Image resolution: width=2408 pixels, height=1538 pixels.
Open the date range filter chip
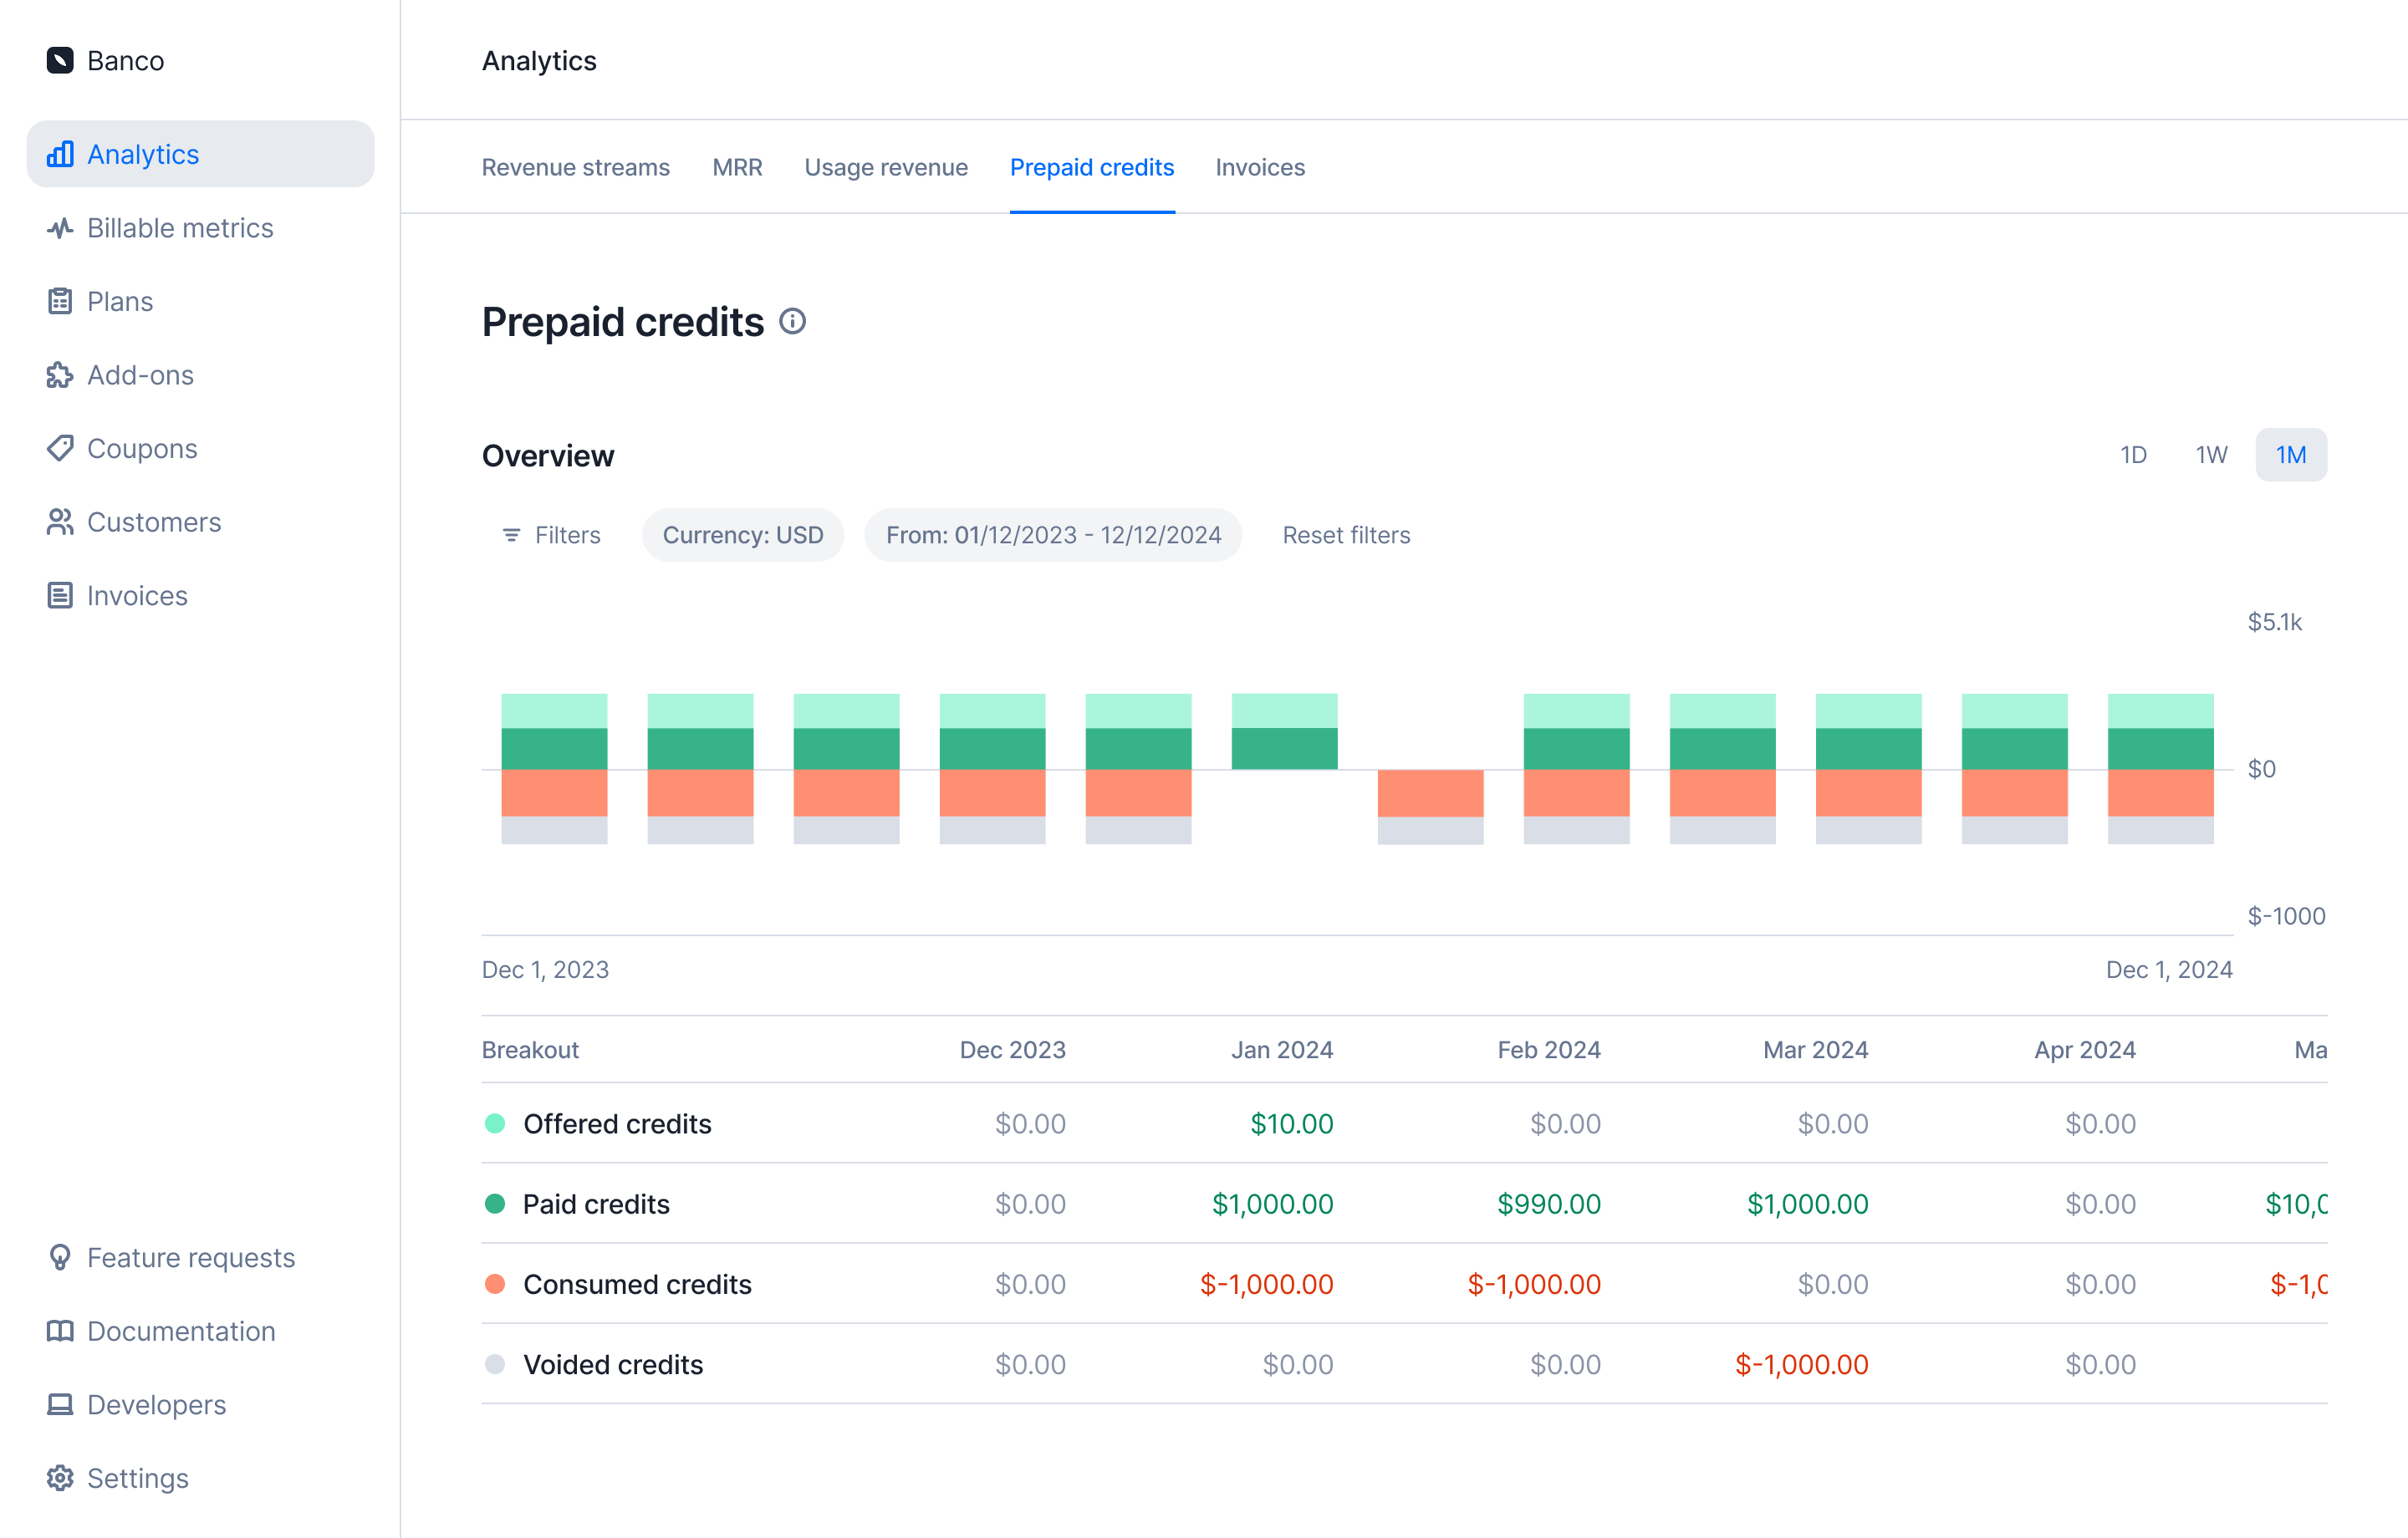pyautogui.click(x=1053, y=535)
